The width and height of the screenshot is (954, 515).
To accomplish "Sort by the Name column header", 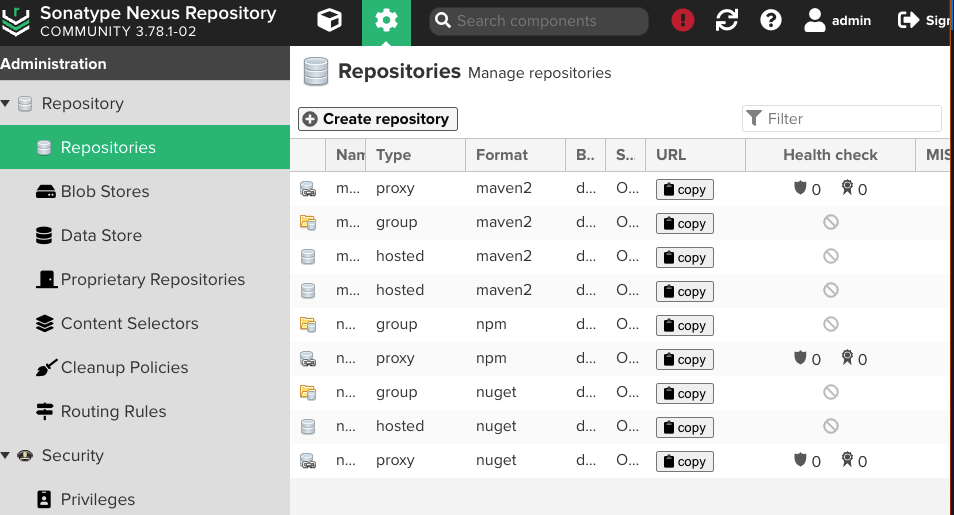I will tap(346, 155).
